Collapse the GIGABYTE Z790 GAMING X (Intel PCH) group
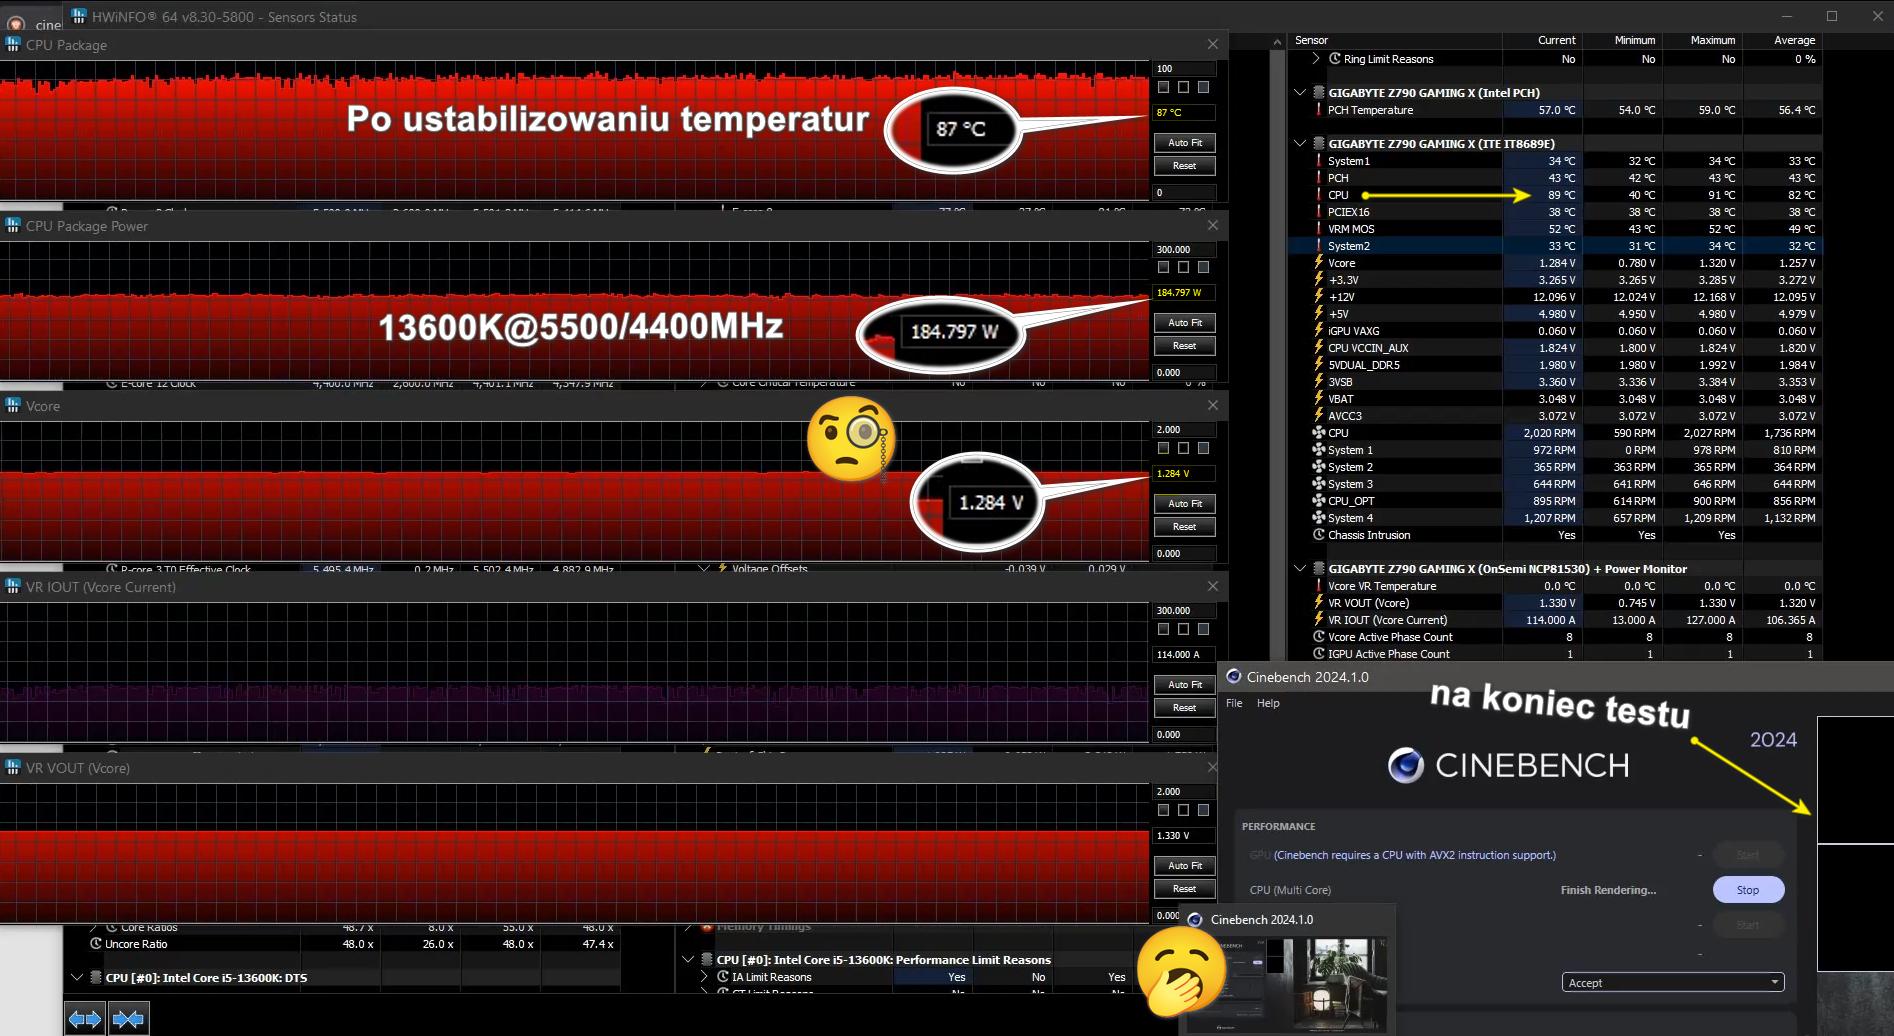This screenshot has height=1036, width=1894. coord(1300,93)
